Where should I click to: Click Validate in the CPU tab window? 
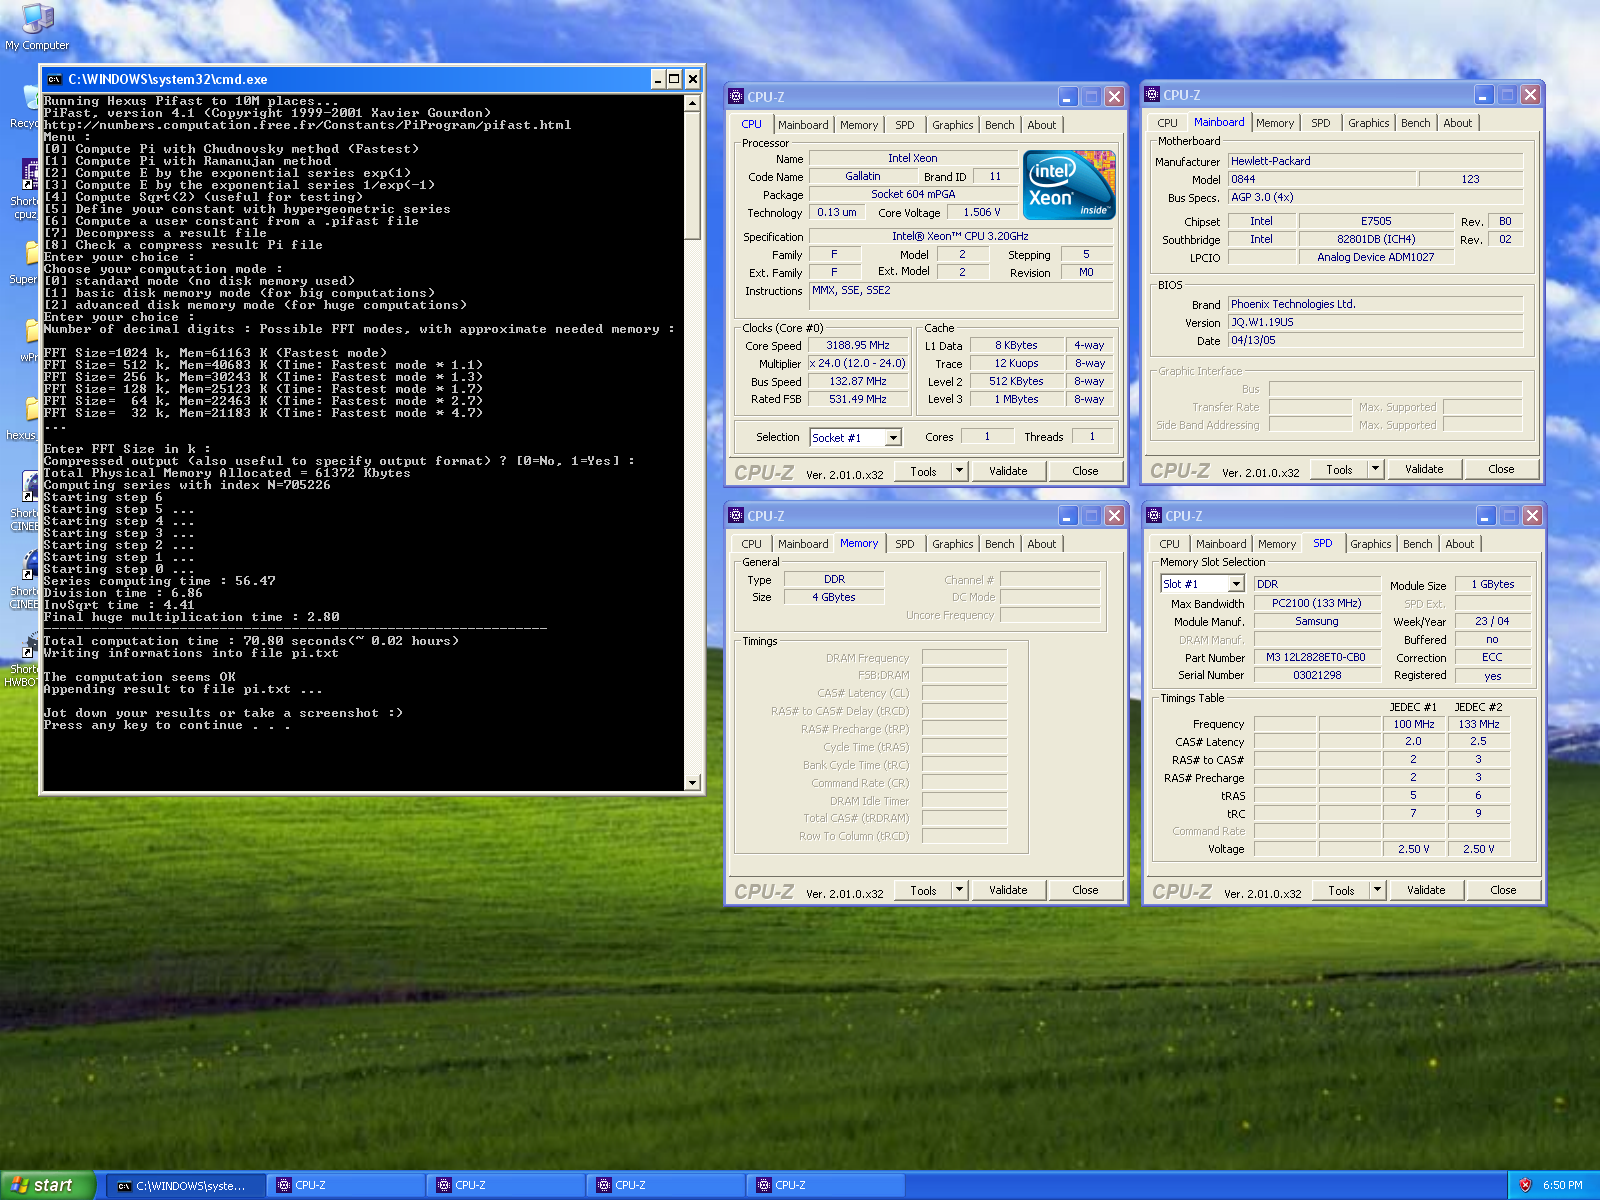tap(1008, 471)
